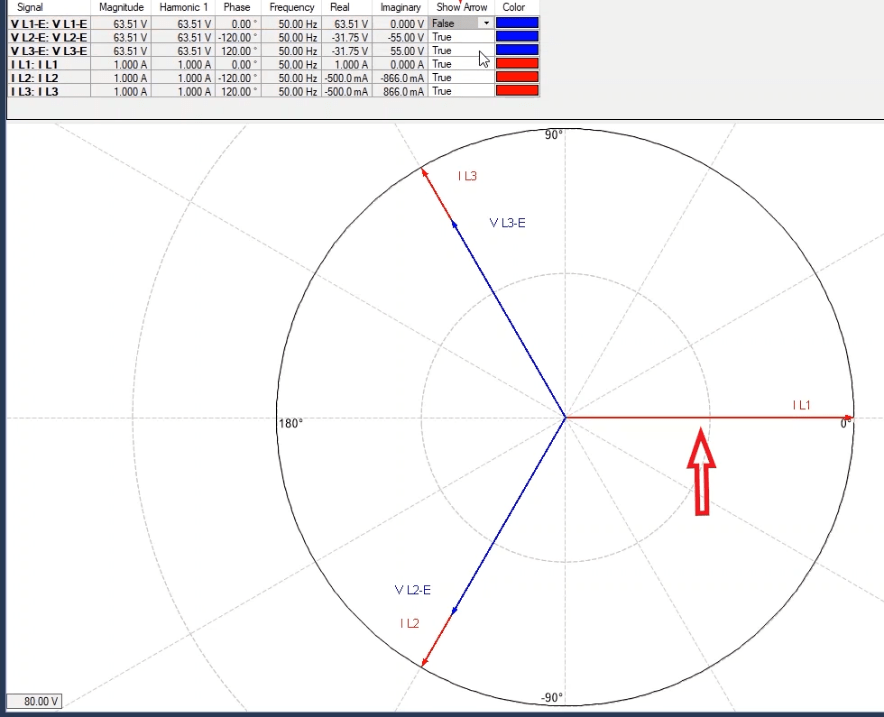Click the 80.00 V scale field
884x717 pixels.
coord(34,702)
